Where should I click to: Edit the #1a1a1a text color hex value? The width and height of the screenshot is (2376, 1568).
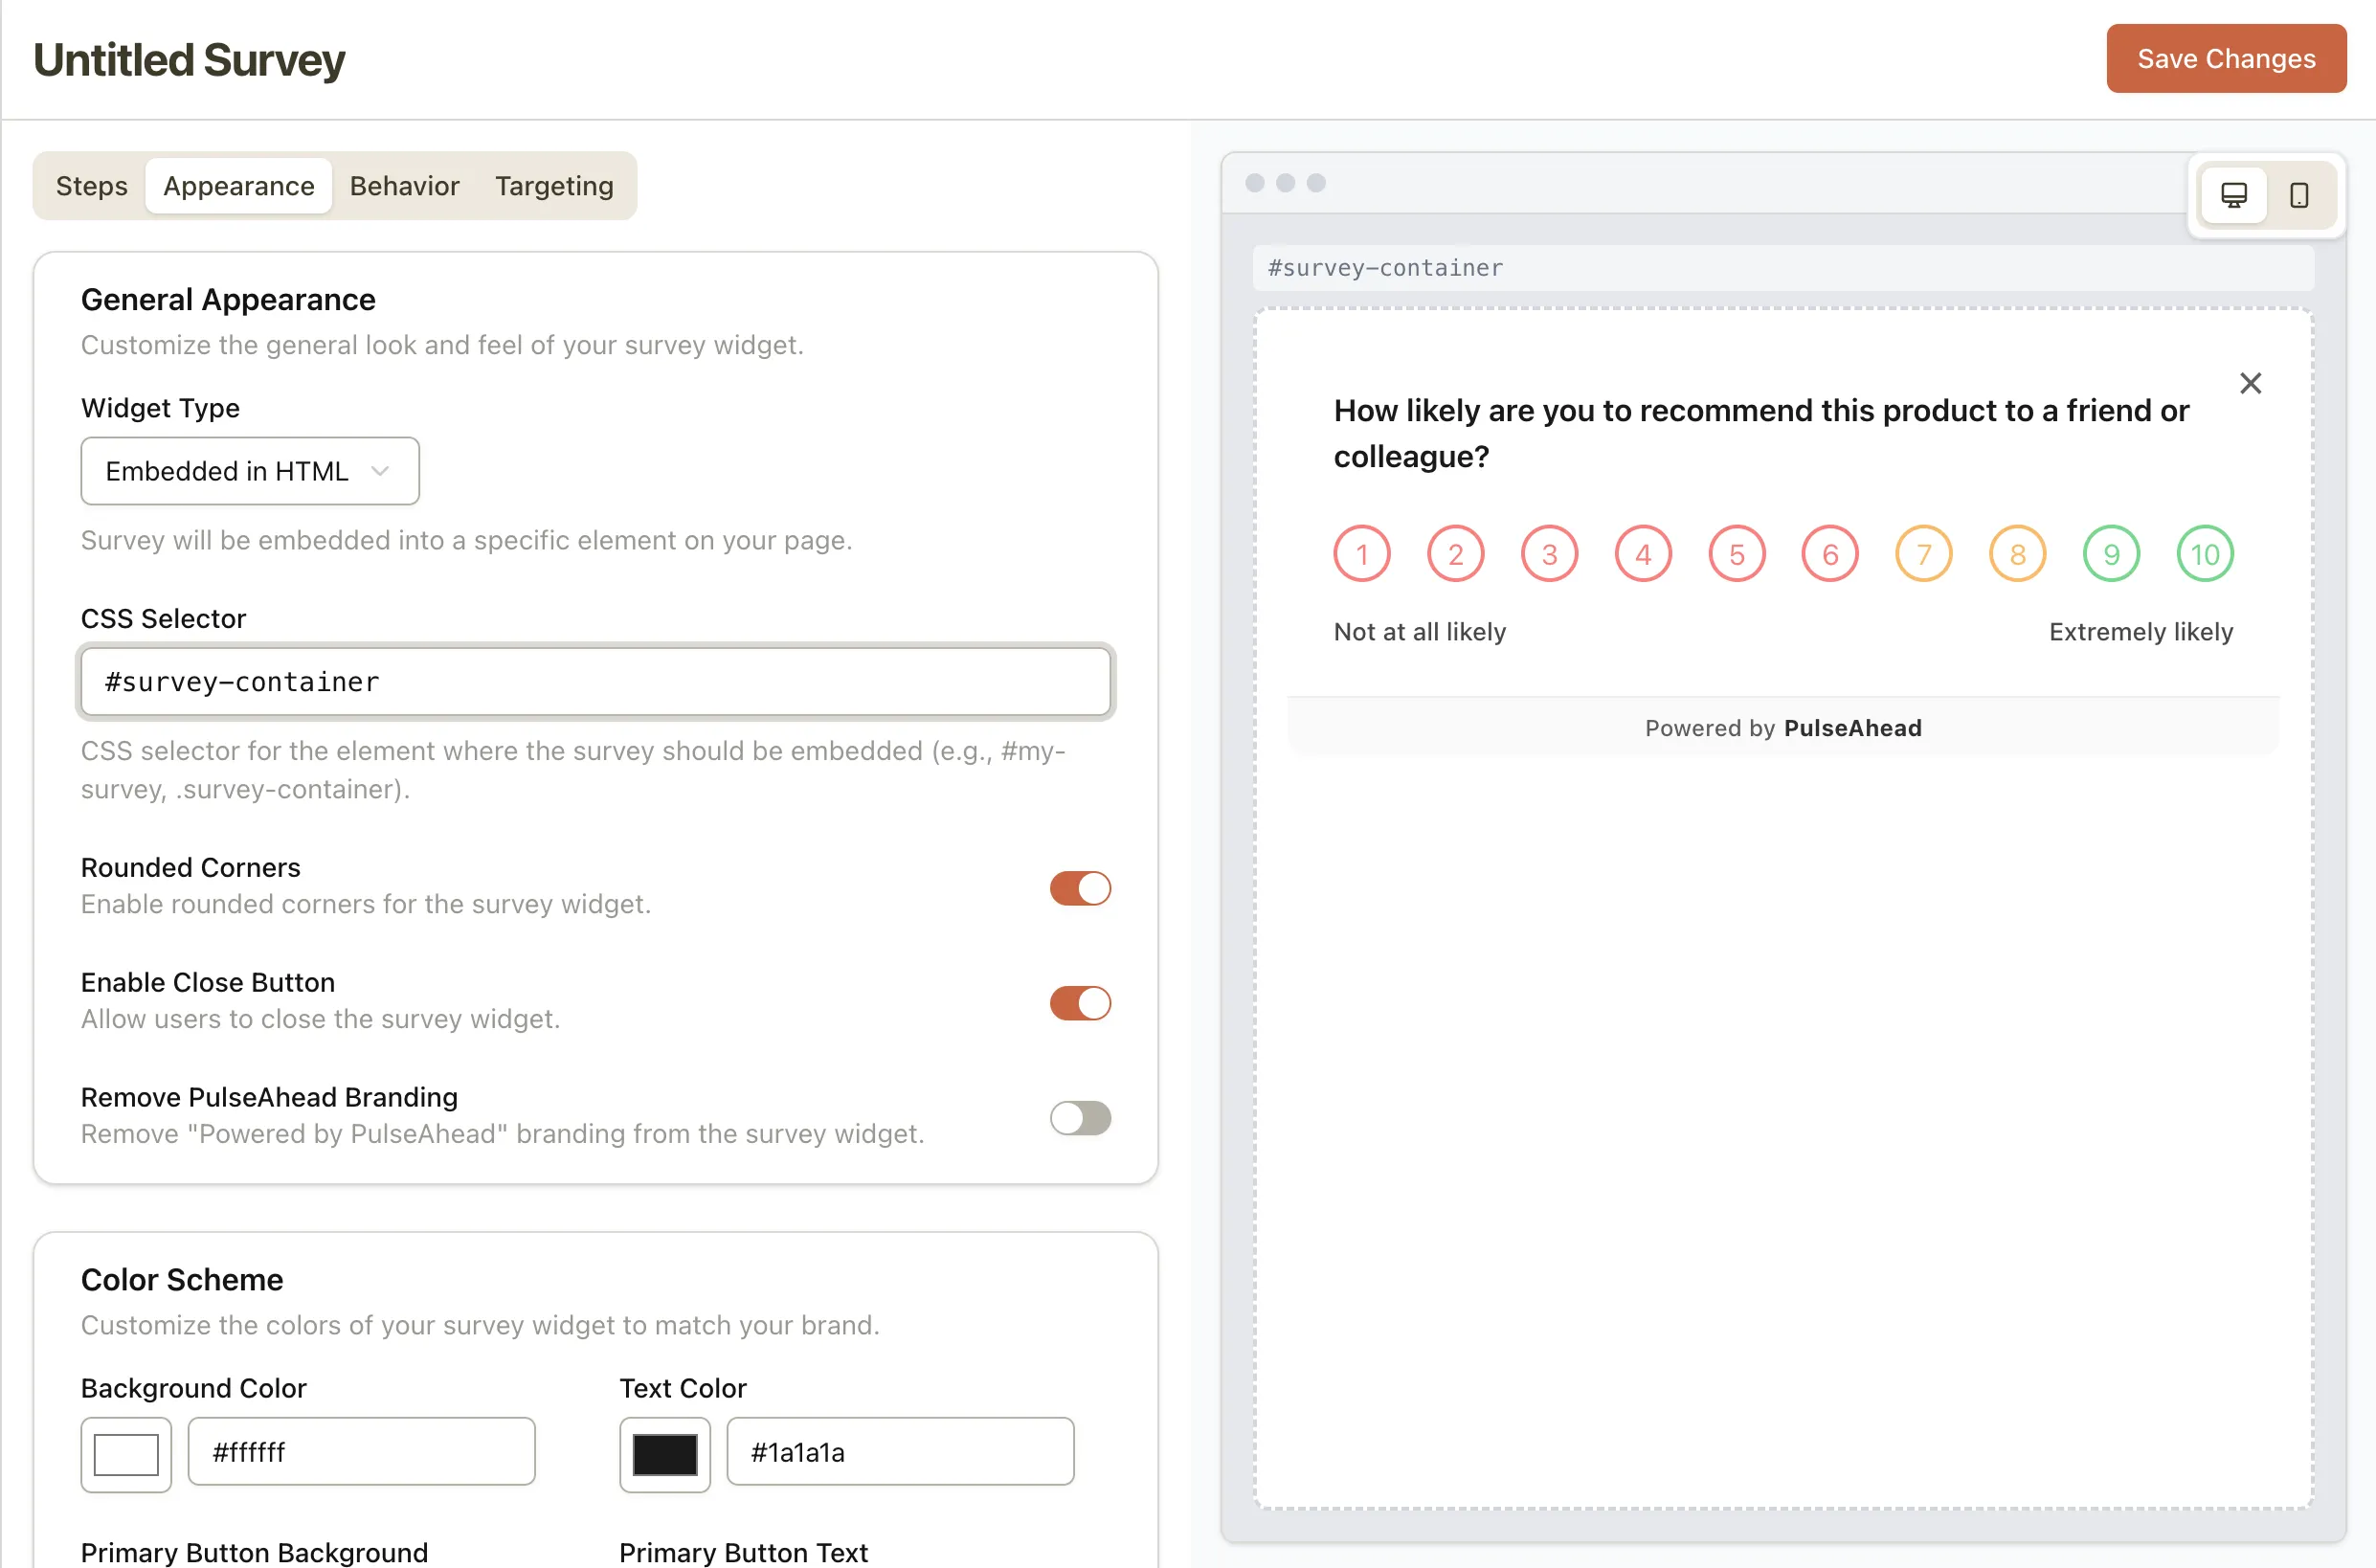(899, 1452)
